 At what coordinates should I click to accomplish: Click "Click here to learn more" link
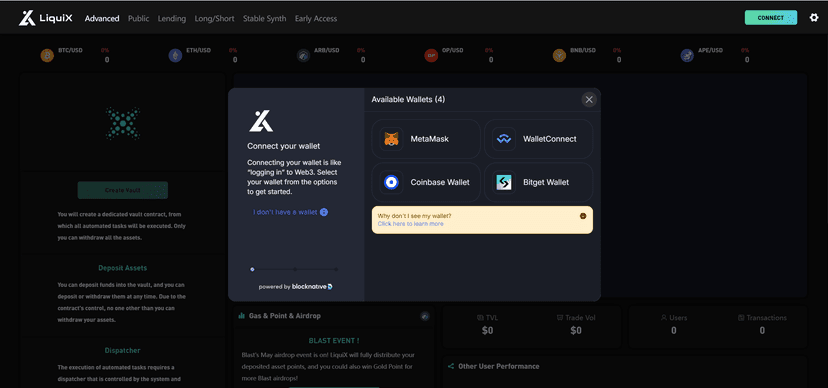tap(410, 224)
